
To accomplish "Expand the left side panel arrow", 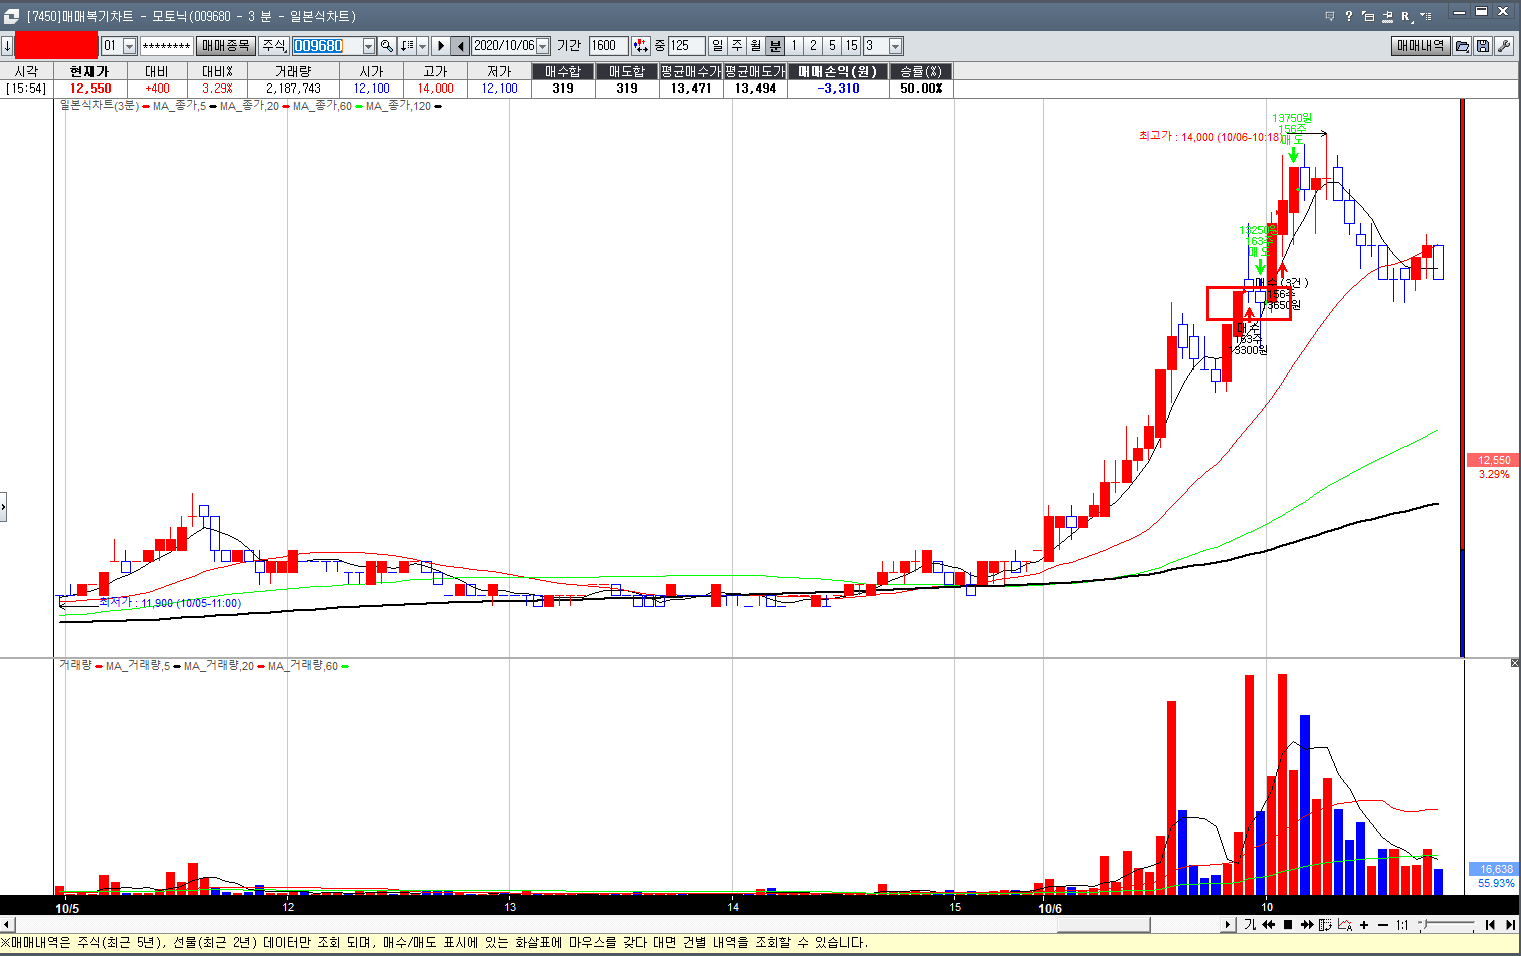I will click(3, 507).
